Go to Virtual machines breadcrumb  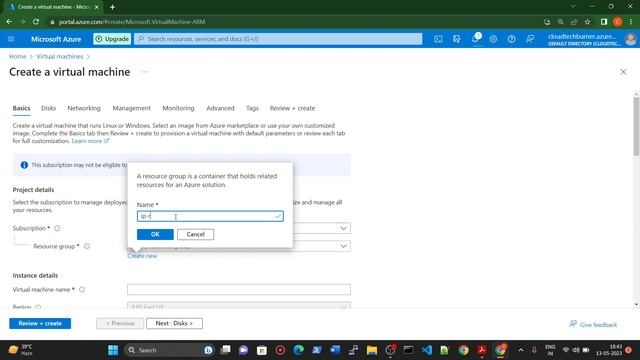coord(60,56)
